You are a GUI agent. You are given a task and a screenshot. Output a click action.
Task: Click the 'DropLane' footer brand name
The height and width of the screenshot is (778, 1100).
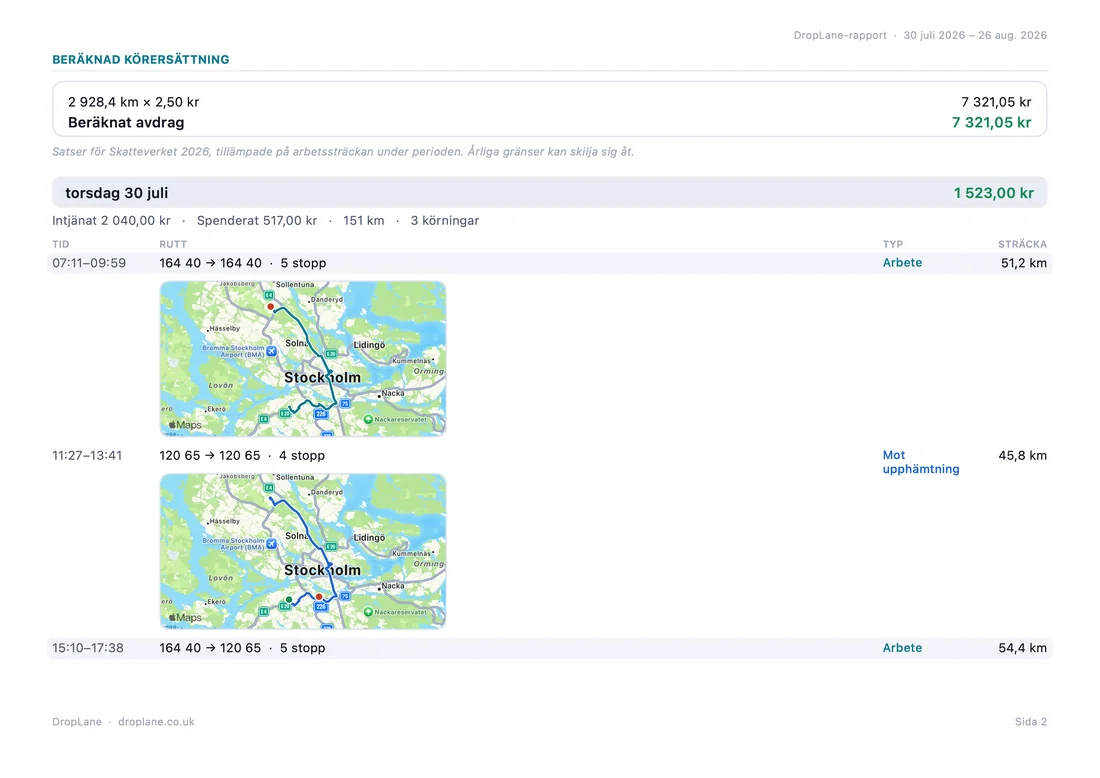[x=76, y=721]
